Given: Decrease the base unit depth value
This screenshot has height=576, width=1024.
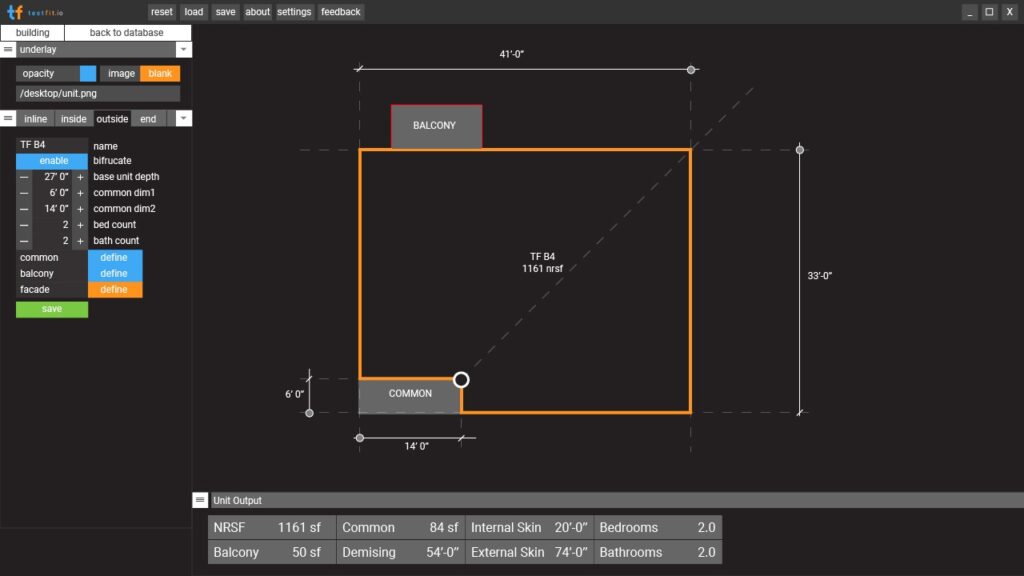Looking at the screenshot, I should pyautogui.click(x=24, y=177).
